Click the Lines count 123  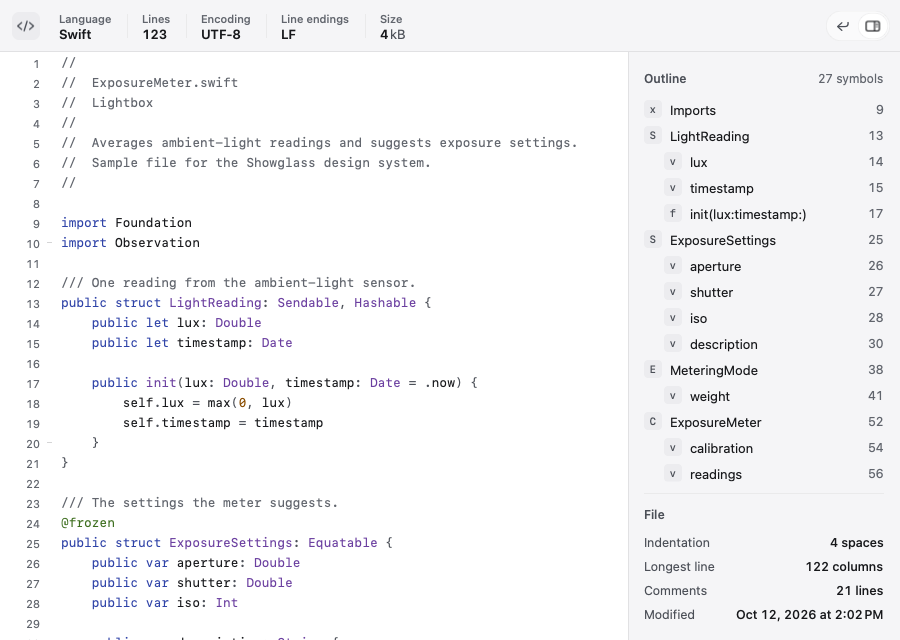pos(154,34)
